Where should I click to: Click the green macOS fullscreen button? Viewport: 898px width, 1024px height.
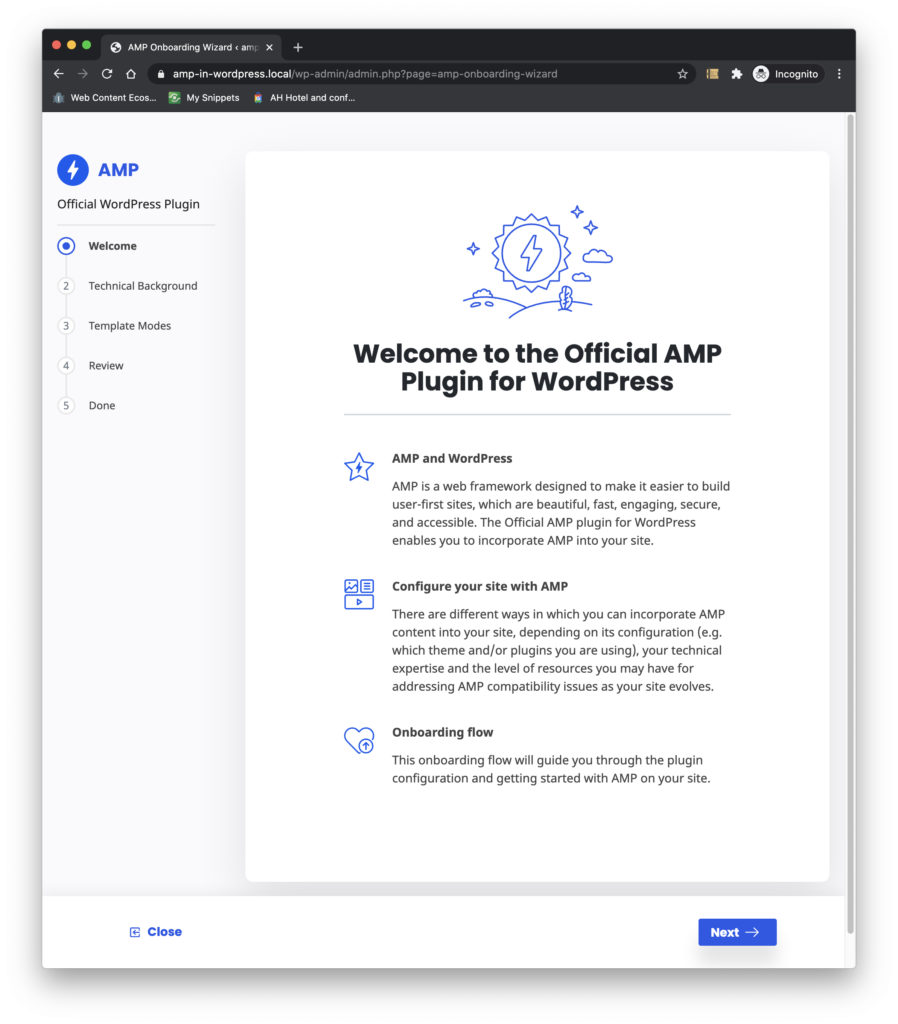pyautogui.click(x=86, y=45)
